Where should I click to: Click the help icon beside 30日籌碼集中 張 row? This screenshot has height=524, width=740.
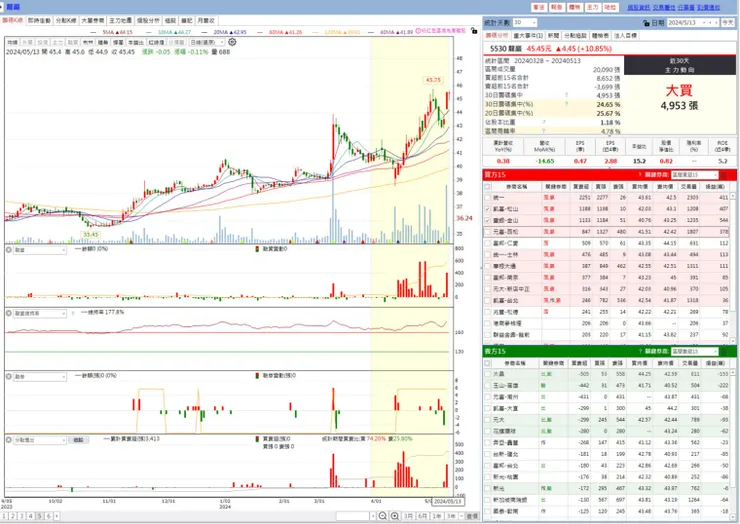[x=566, y=95]
